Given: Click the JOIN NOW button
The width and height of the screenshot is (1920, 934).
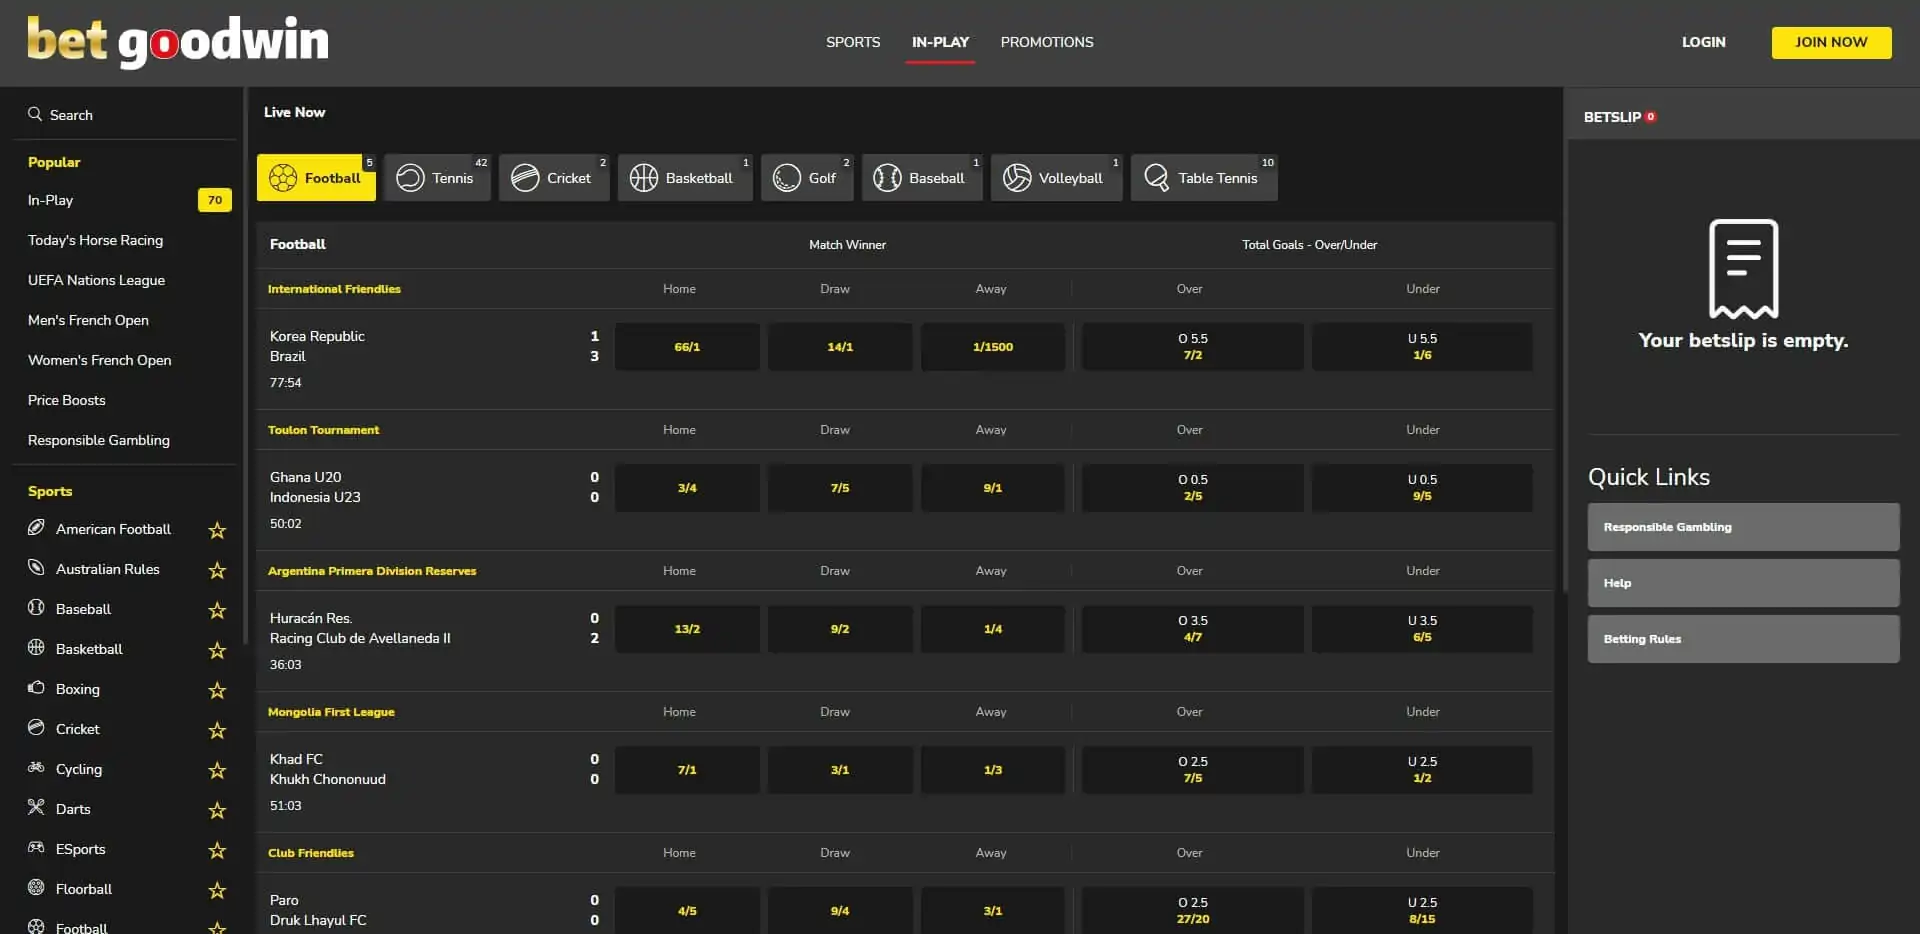Looking at the screenshot, I should (x=1831, y=42).
